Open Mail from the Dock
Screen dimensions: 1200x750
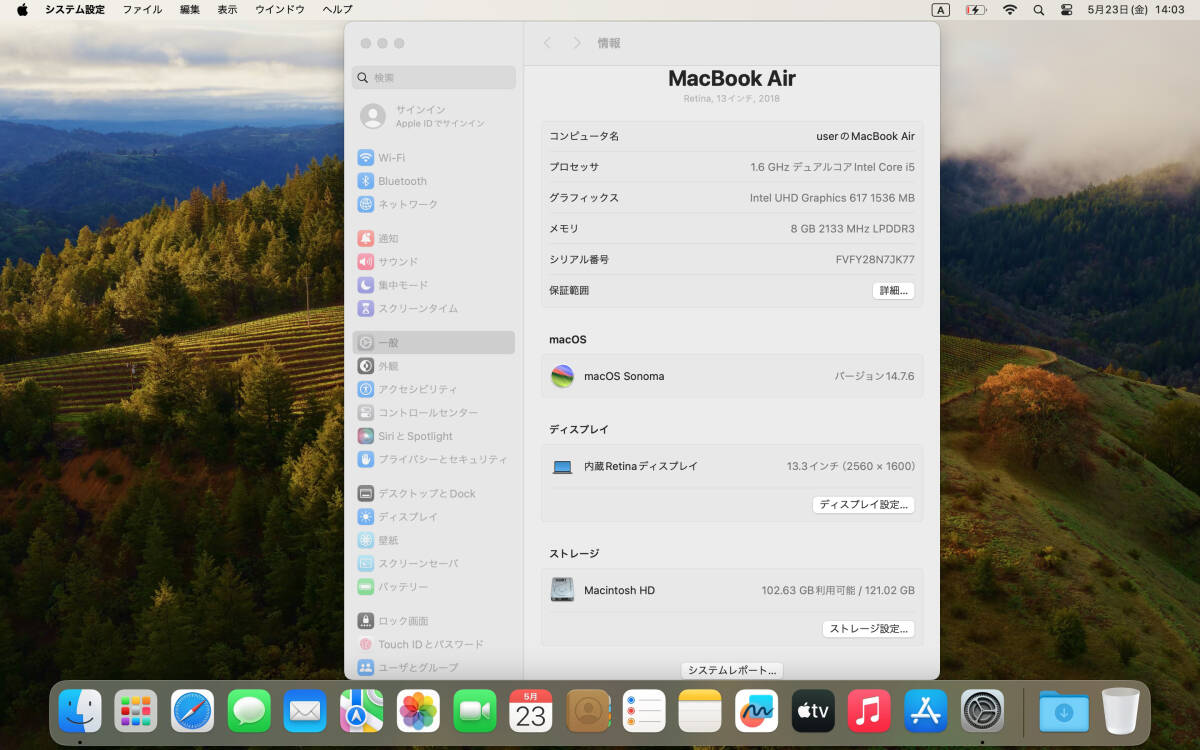pos(305,712)
